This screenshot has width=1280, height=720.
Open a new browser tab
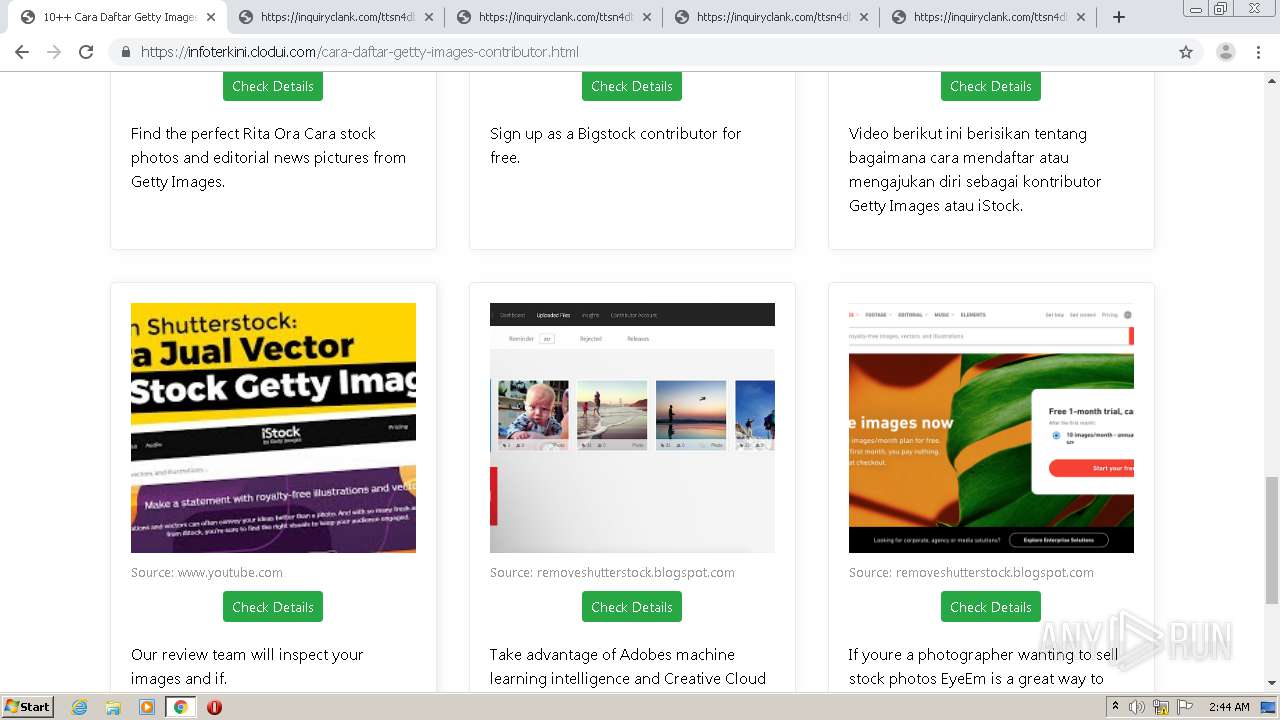pos(1119,17)
